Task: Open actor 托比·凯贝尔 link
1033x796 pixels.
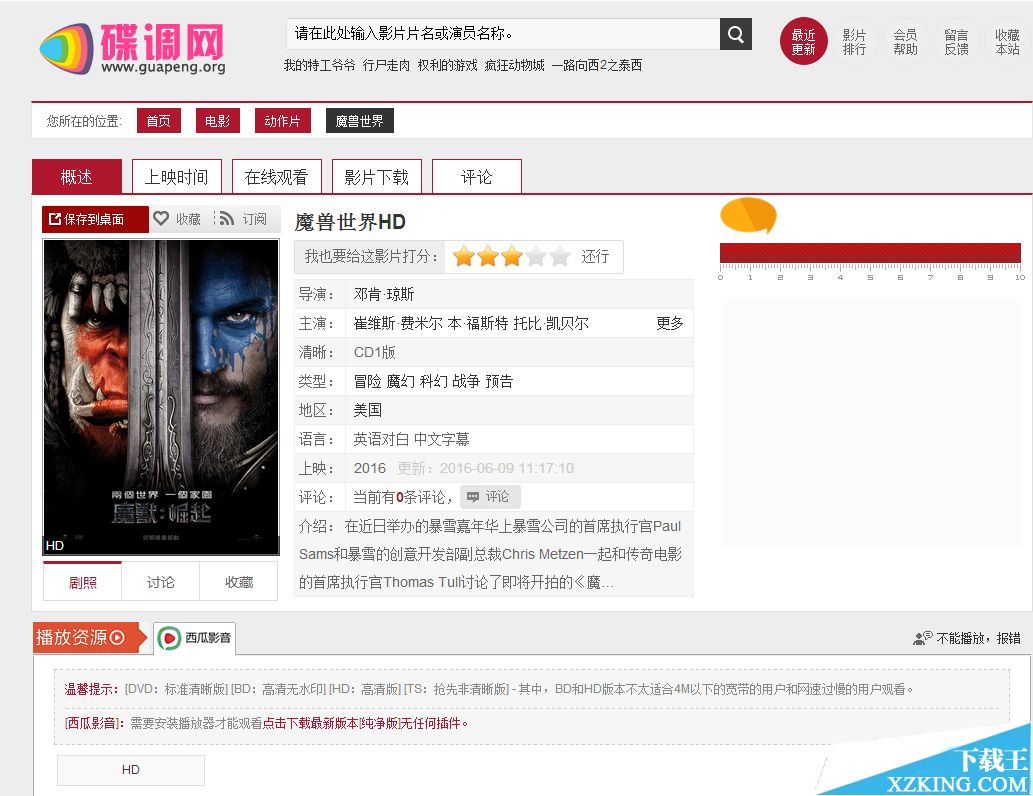Action: [x=551, y=324]
